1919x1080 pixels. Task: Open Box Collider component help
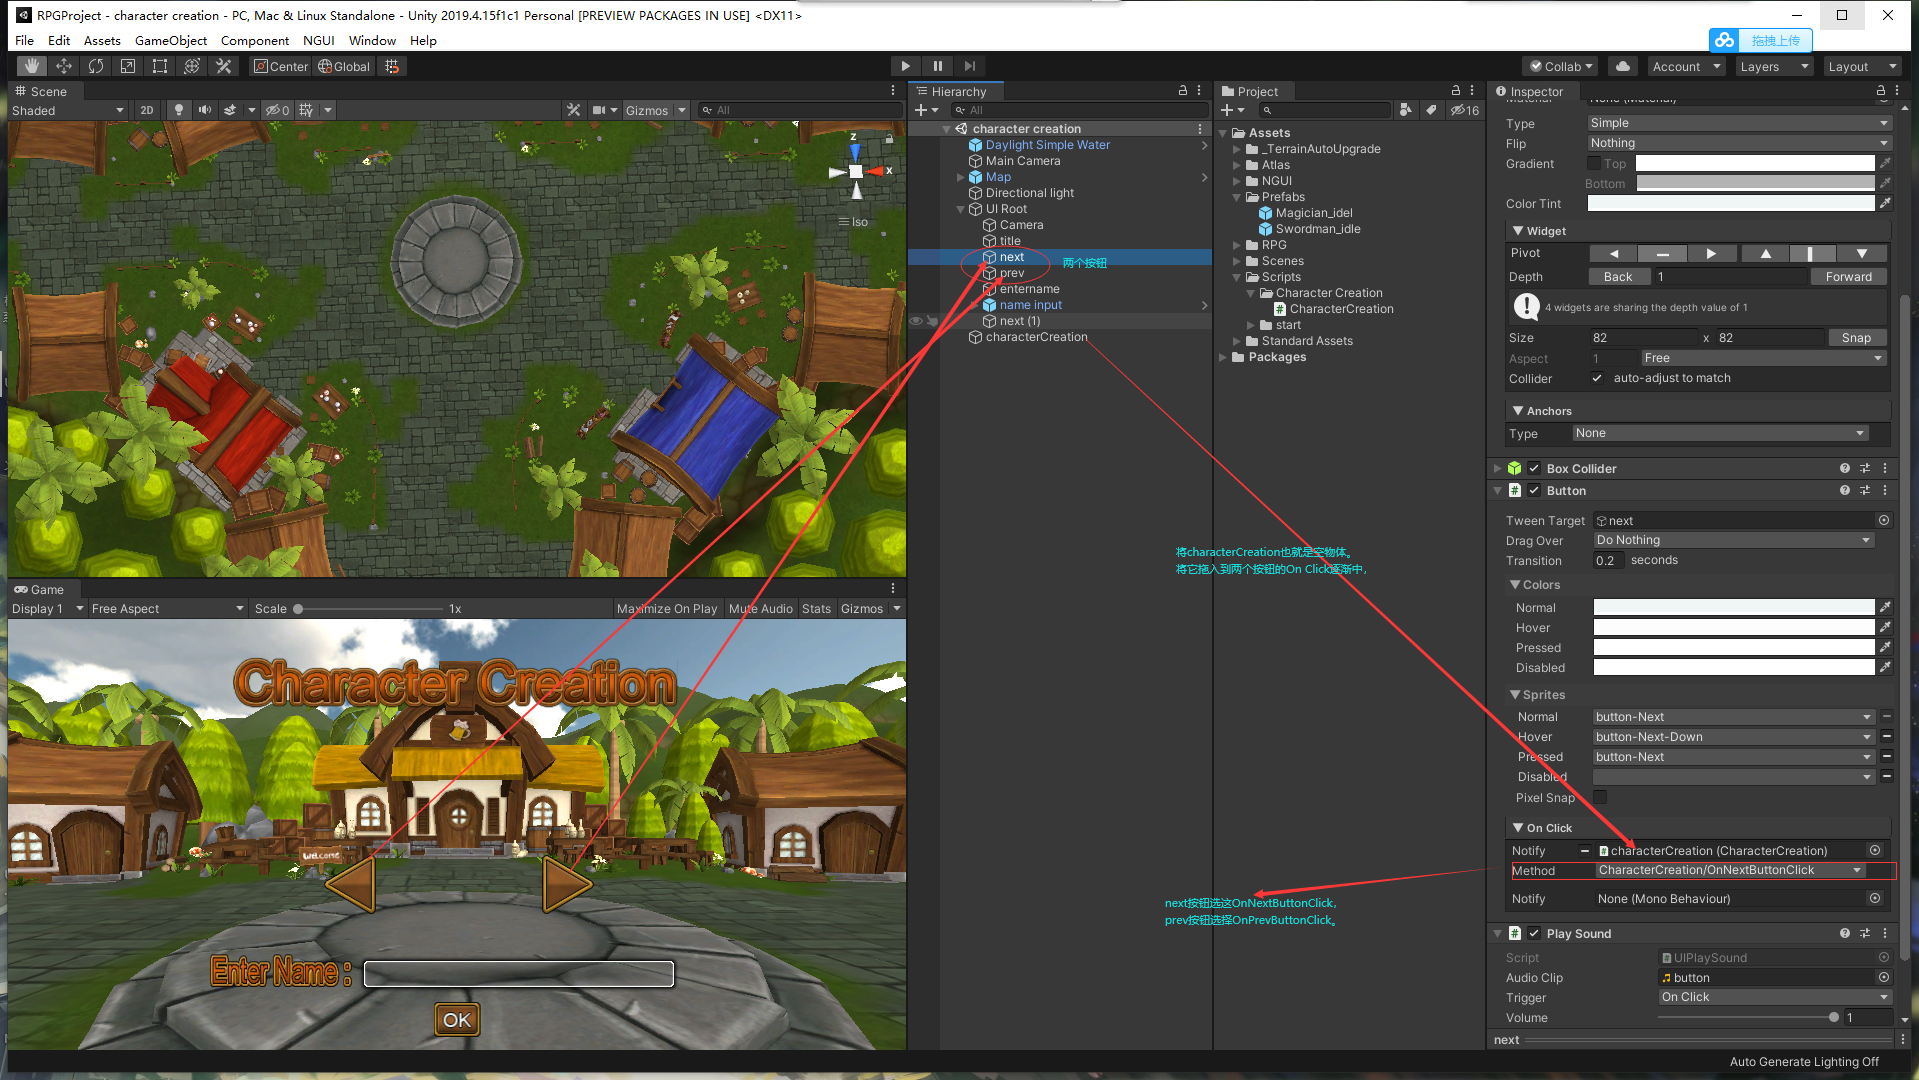(1844, 468)
